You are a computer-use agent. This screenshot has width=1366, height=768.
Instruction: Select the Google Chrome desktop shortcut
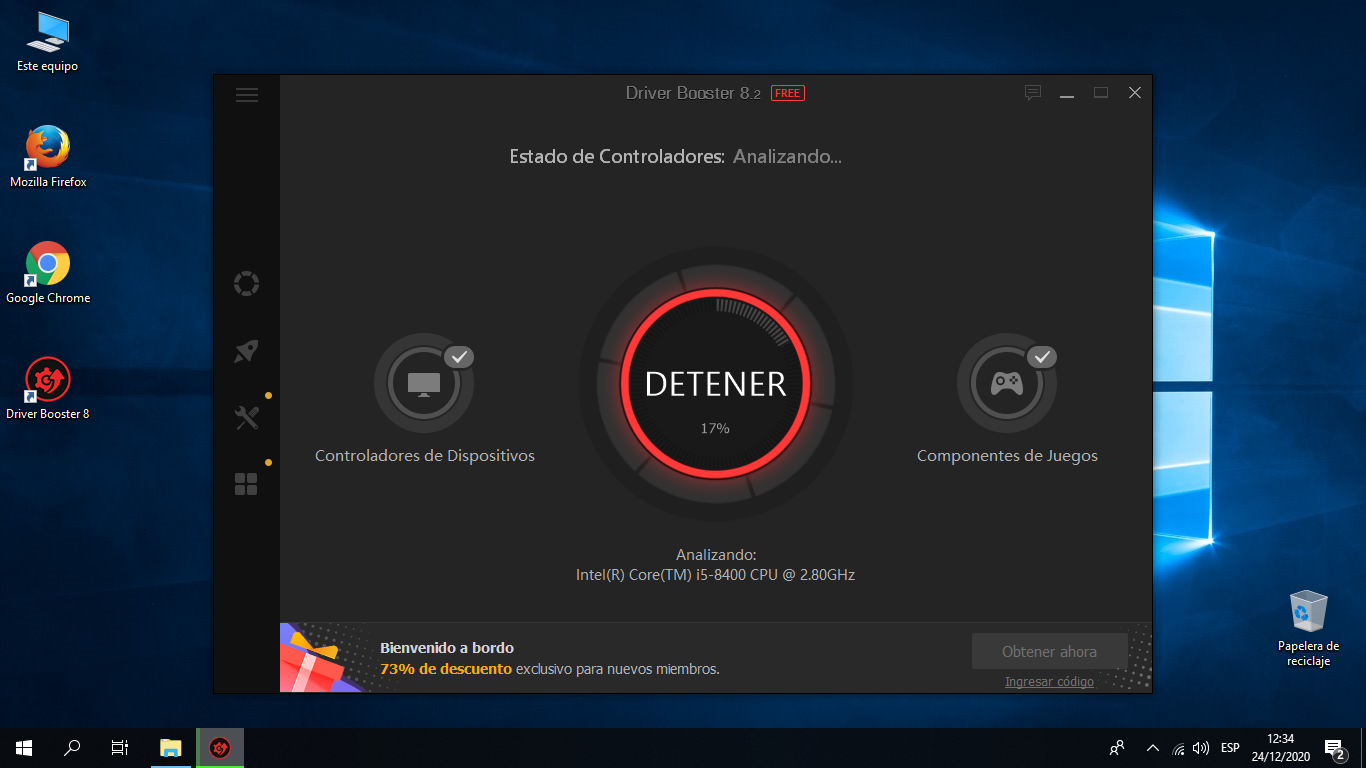point(48,273)
